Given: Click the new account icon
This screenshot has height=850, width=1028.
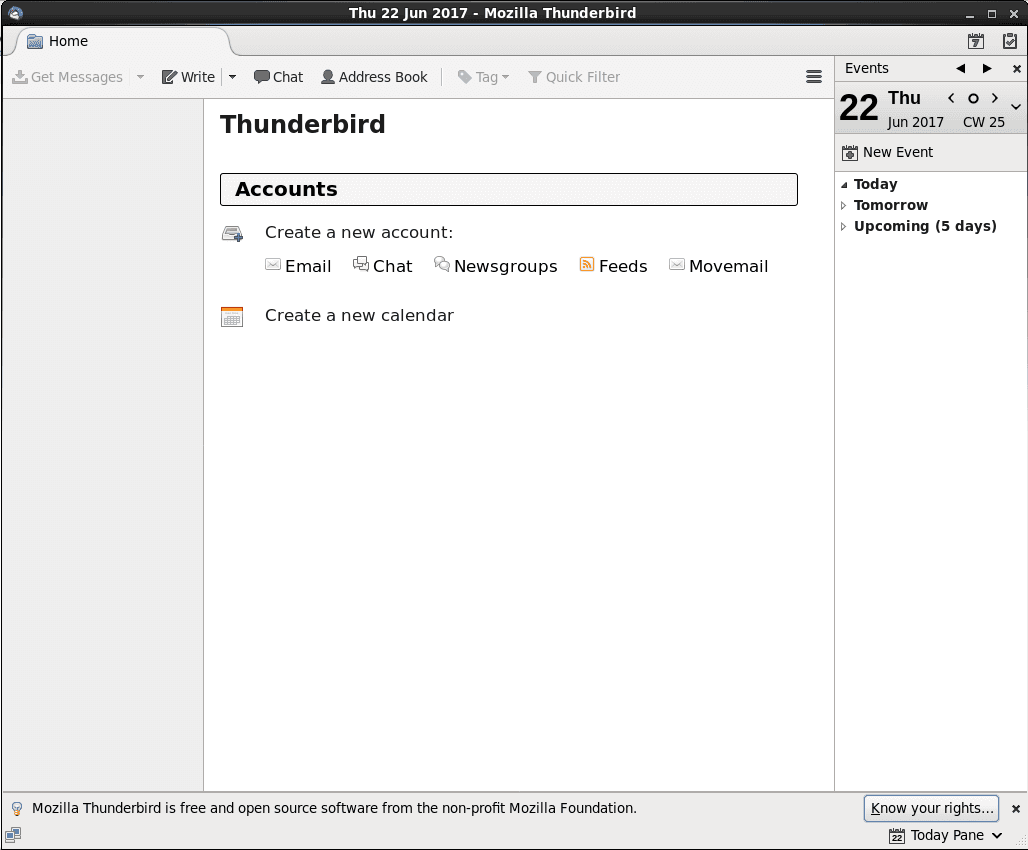Looking at the screenshot, I should point(233,233).
